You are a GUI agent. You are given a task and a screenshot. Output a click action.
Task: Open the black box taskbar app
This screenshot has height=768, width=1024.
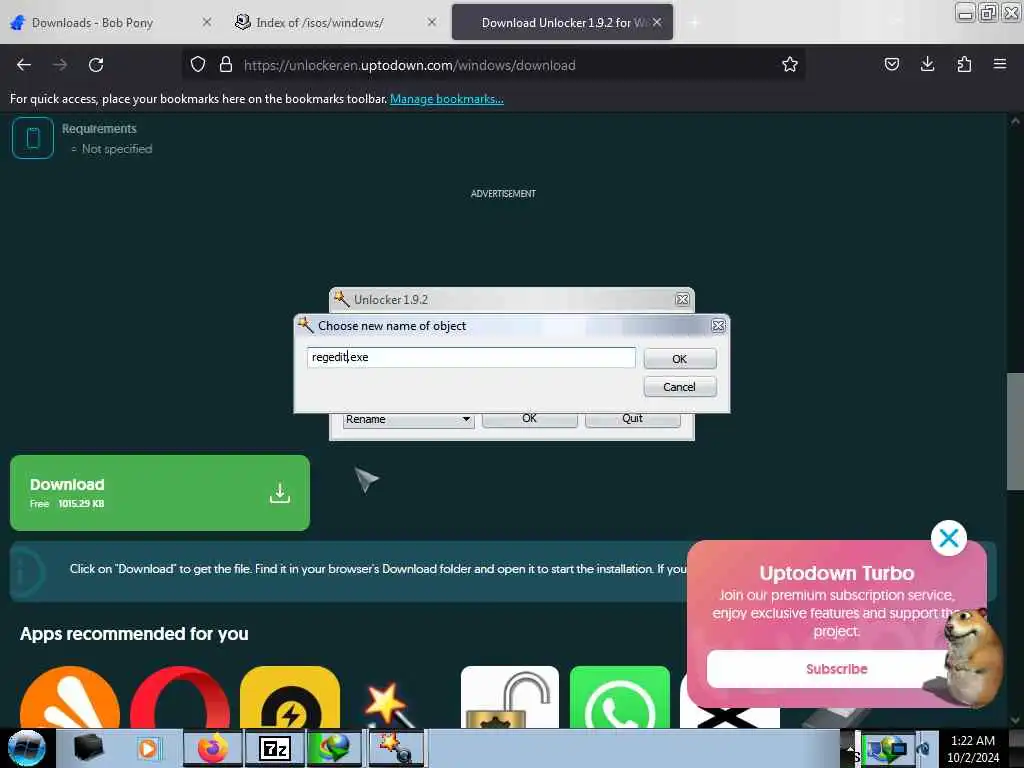tap(88, 748)
